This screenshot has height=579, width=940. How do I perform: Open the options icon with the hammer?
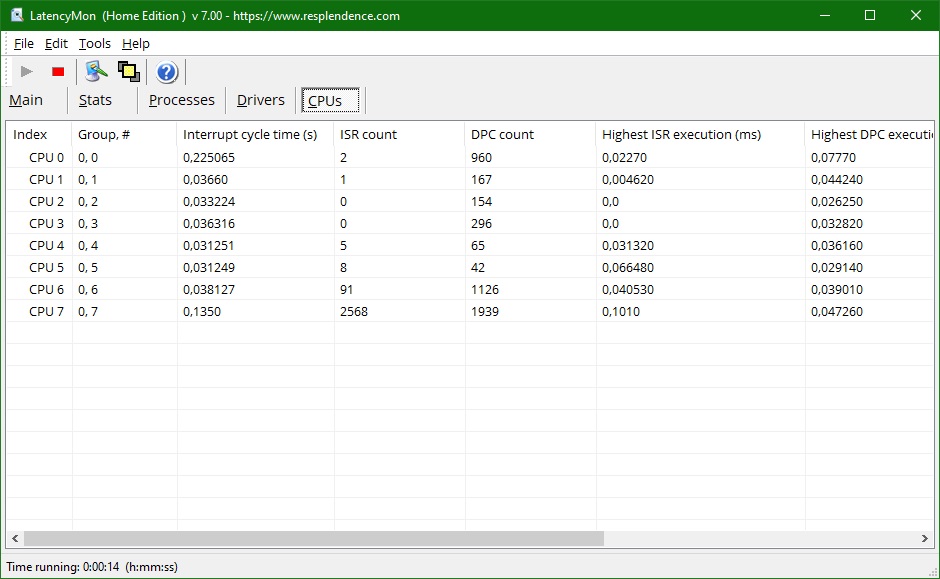click(96, 72)
